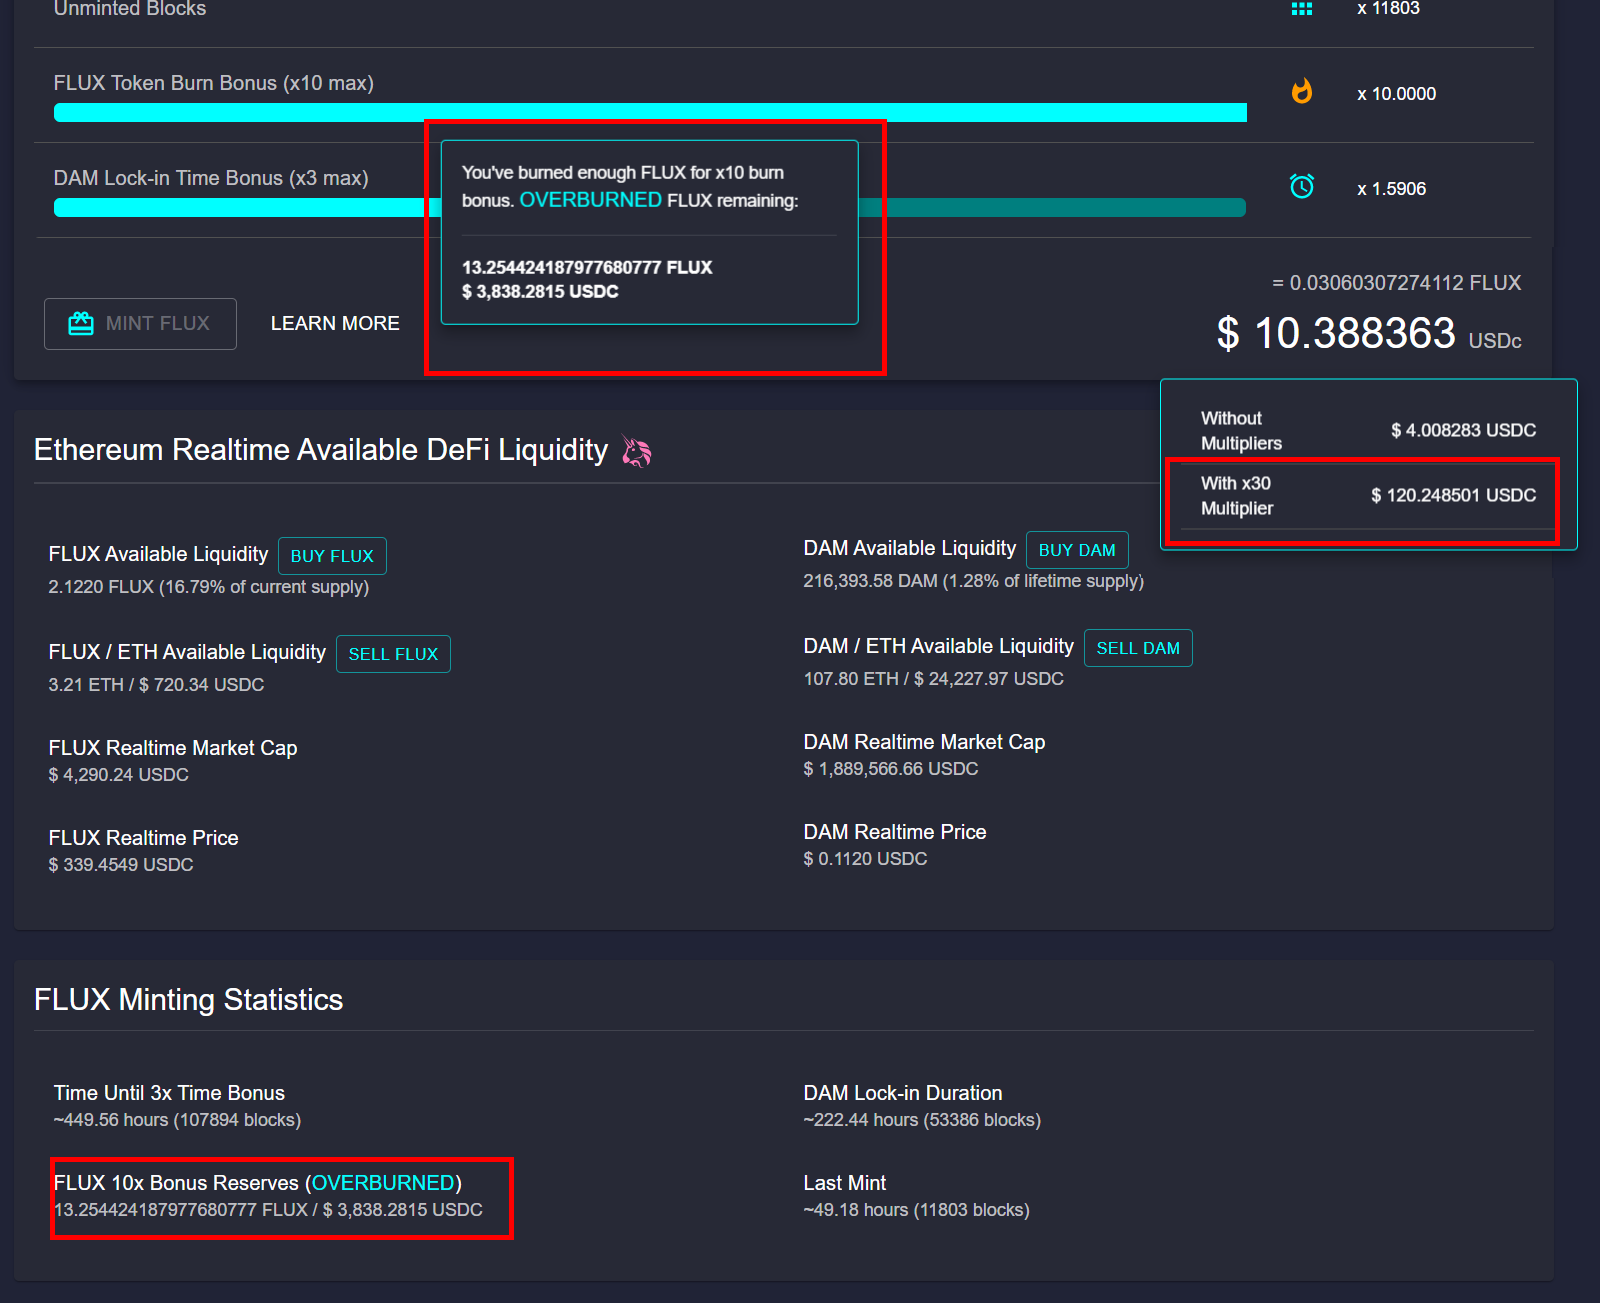Click the x 11803 unminted blocks value
Viewport: 1600px width, 1303px height.
(1388, 9)
